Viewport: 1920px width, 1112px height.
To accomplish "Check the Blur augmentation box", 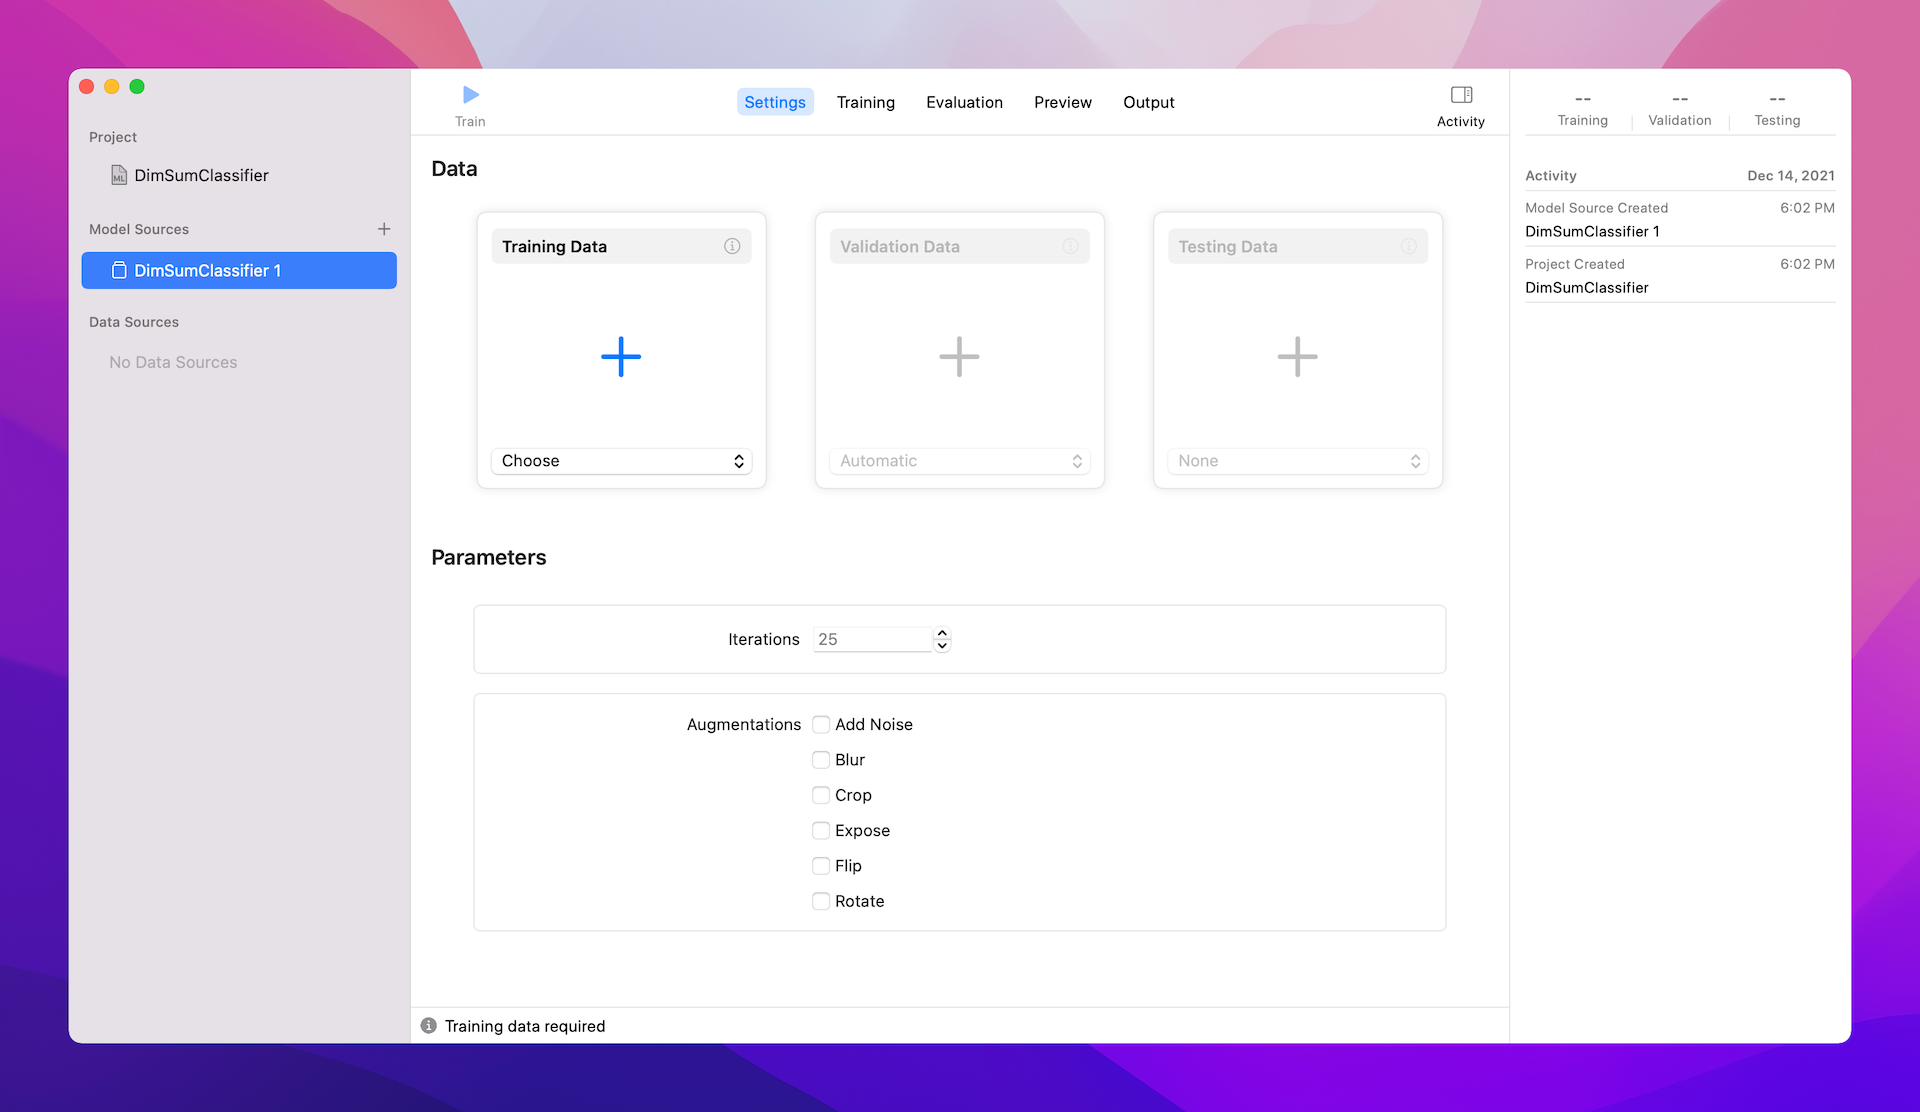I will (x=821, y=760).
